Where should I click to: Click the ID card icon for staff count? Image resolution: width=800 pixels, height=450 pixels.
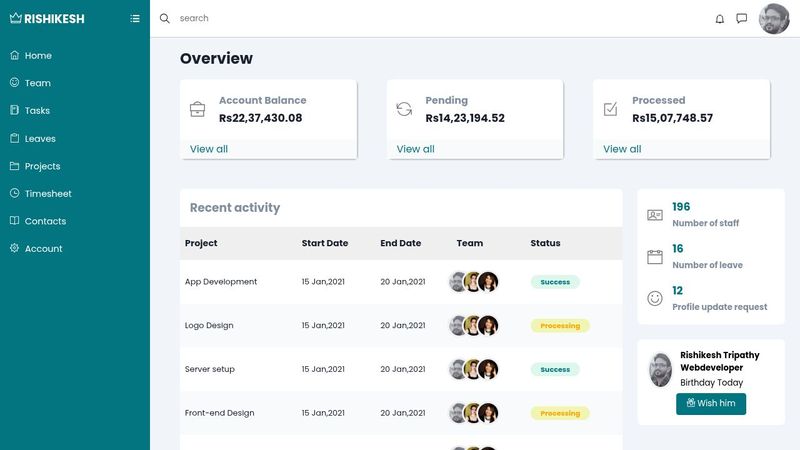pos(655,215)
